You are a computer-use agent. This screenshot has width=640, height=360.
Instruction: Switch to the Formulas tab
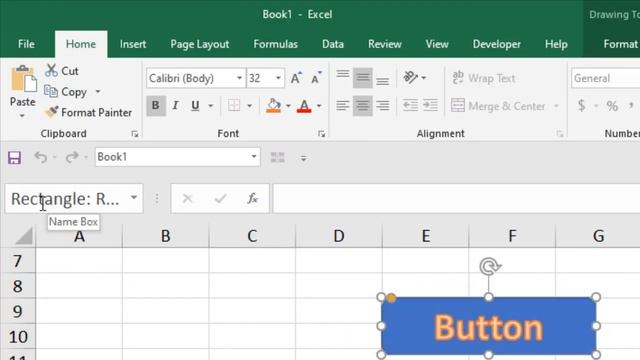(x=276, y=44)
